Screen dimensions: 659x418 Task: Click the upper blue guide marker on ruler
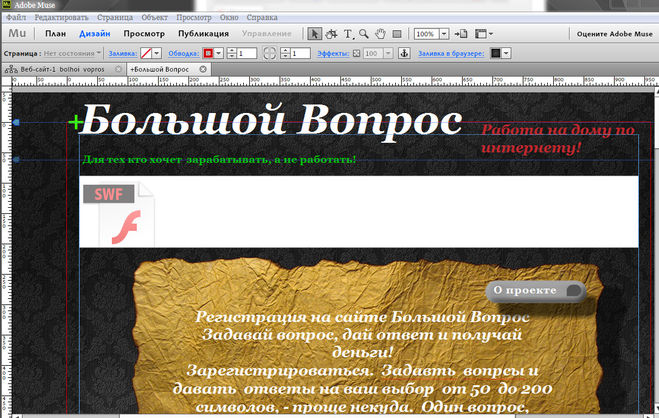coord(16,122)
